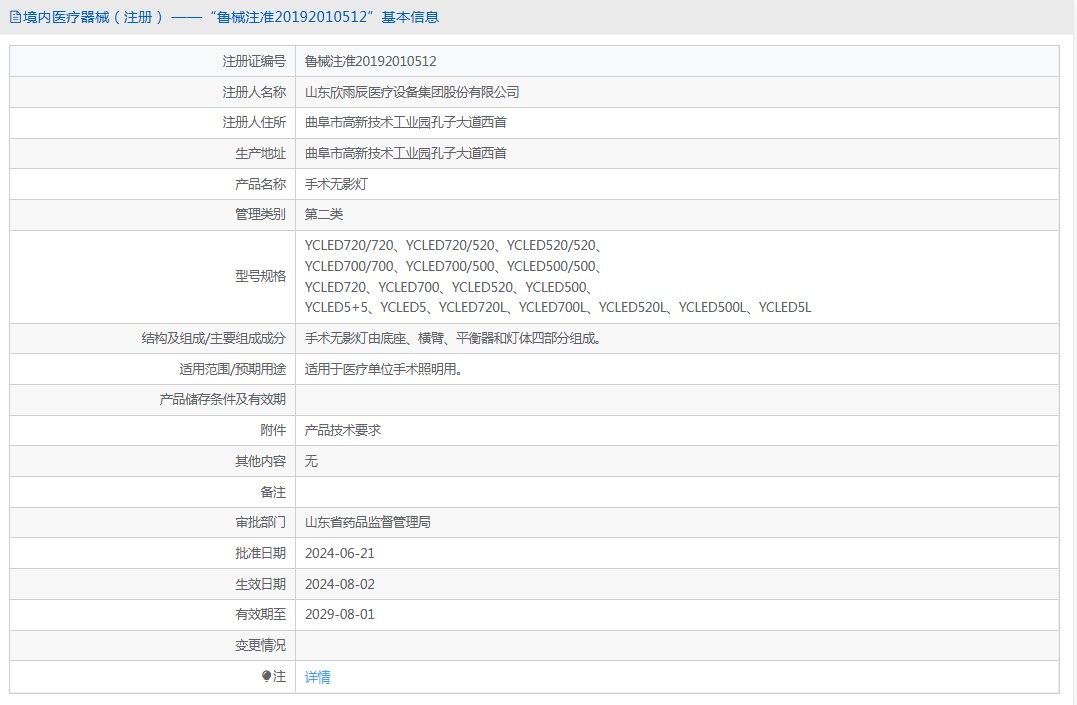The height and width of the screenshot is (705, 1077).
Task: Click the 产品技术要求 attachment text
Action: [343, 430]
